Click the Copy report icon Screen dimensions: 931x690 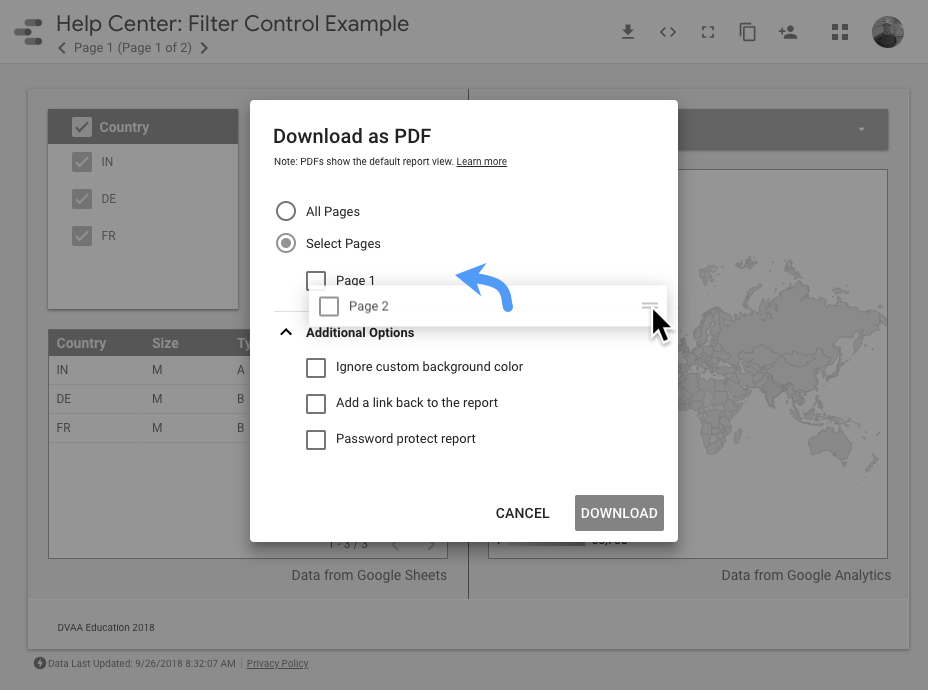coord(747,31)
